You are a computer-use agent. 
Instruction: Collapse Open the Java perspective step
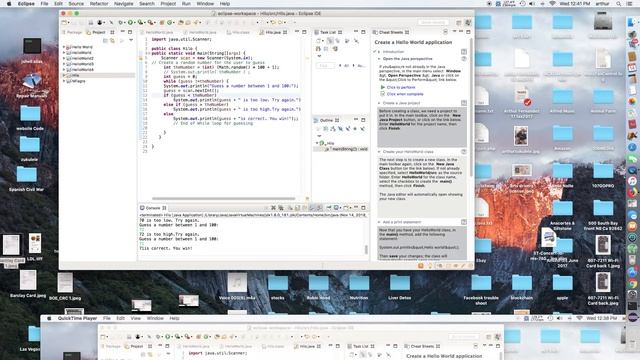point(379,59)
